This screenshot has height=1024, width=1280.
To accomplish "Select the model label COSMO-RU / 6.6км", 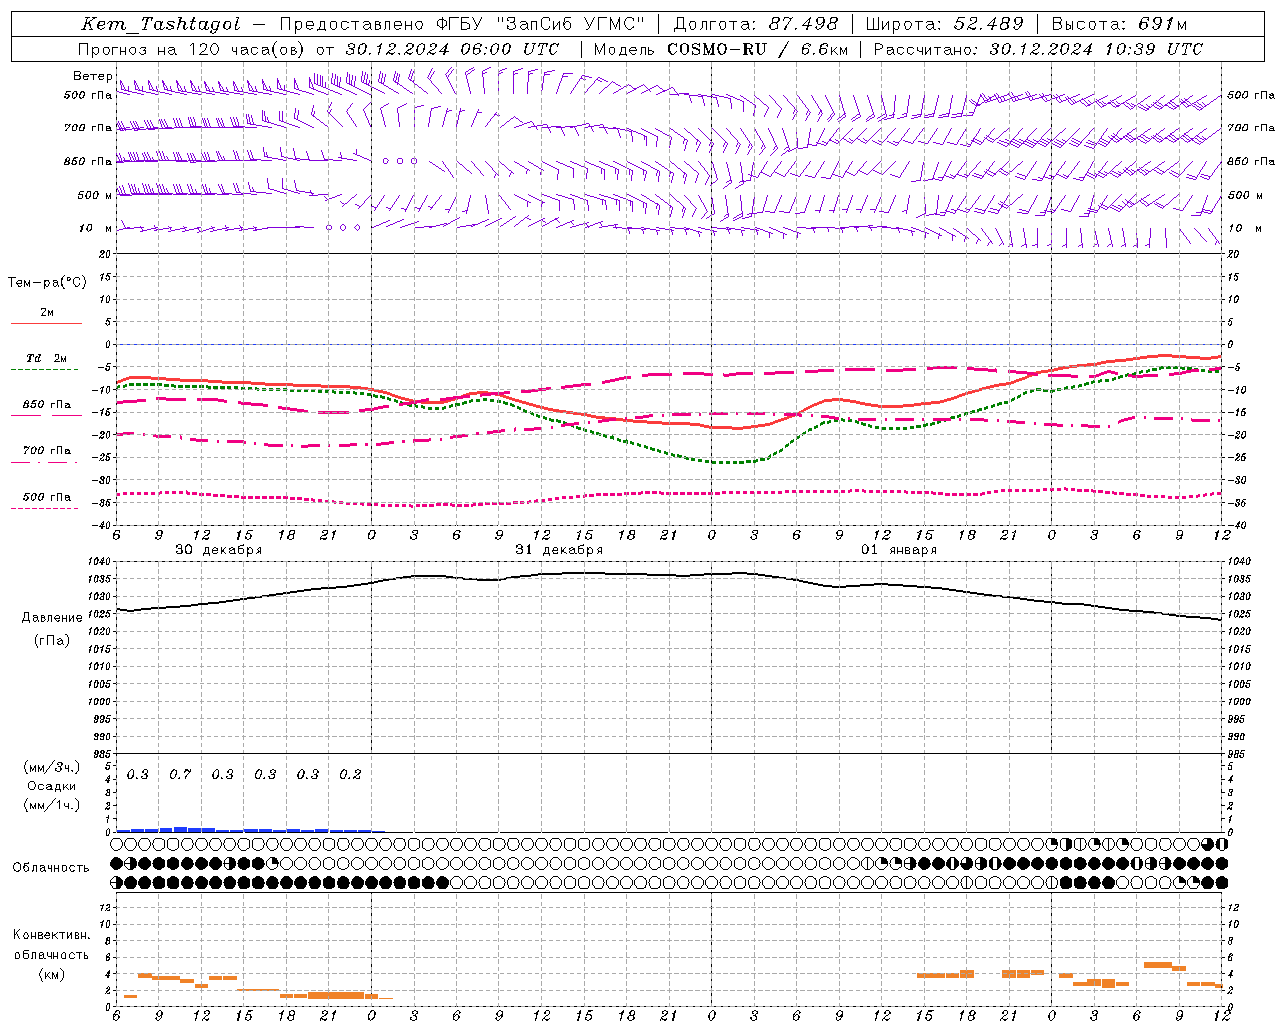I will click(756, 49).
